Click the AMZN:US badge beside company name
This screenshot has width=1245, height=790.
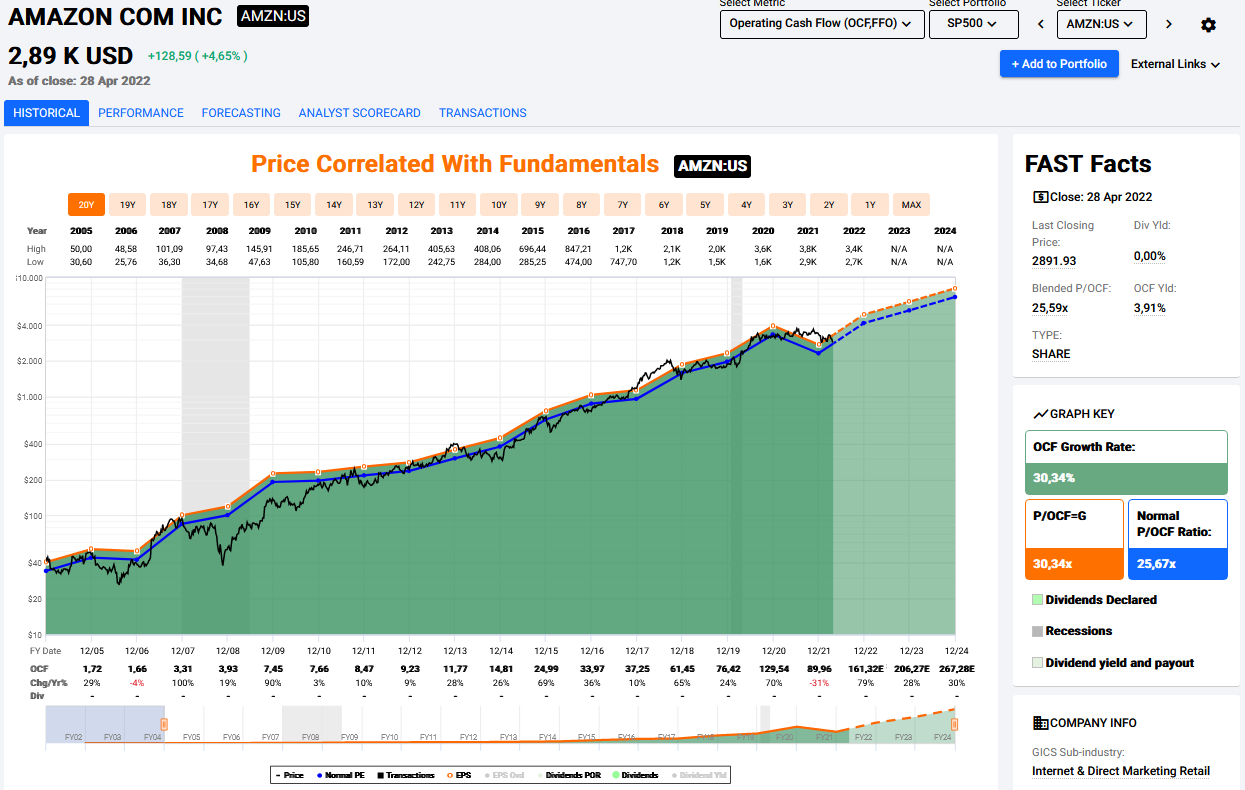click(x=272, y=15)
